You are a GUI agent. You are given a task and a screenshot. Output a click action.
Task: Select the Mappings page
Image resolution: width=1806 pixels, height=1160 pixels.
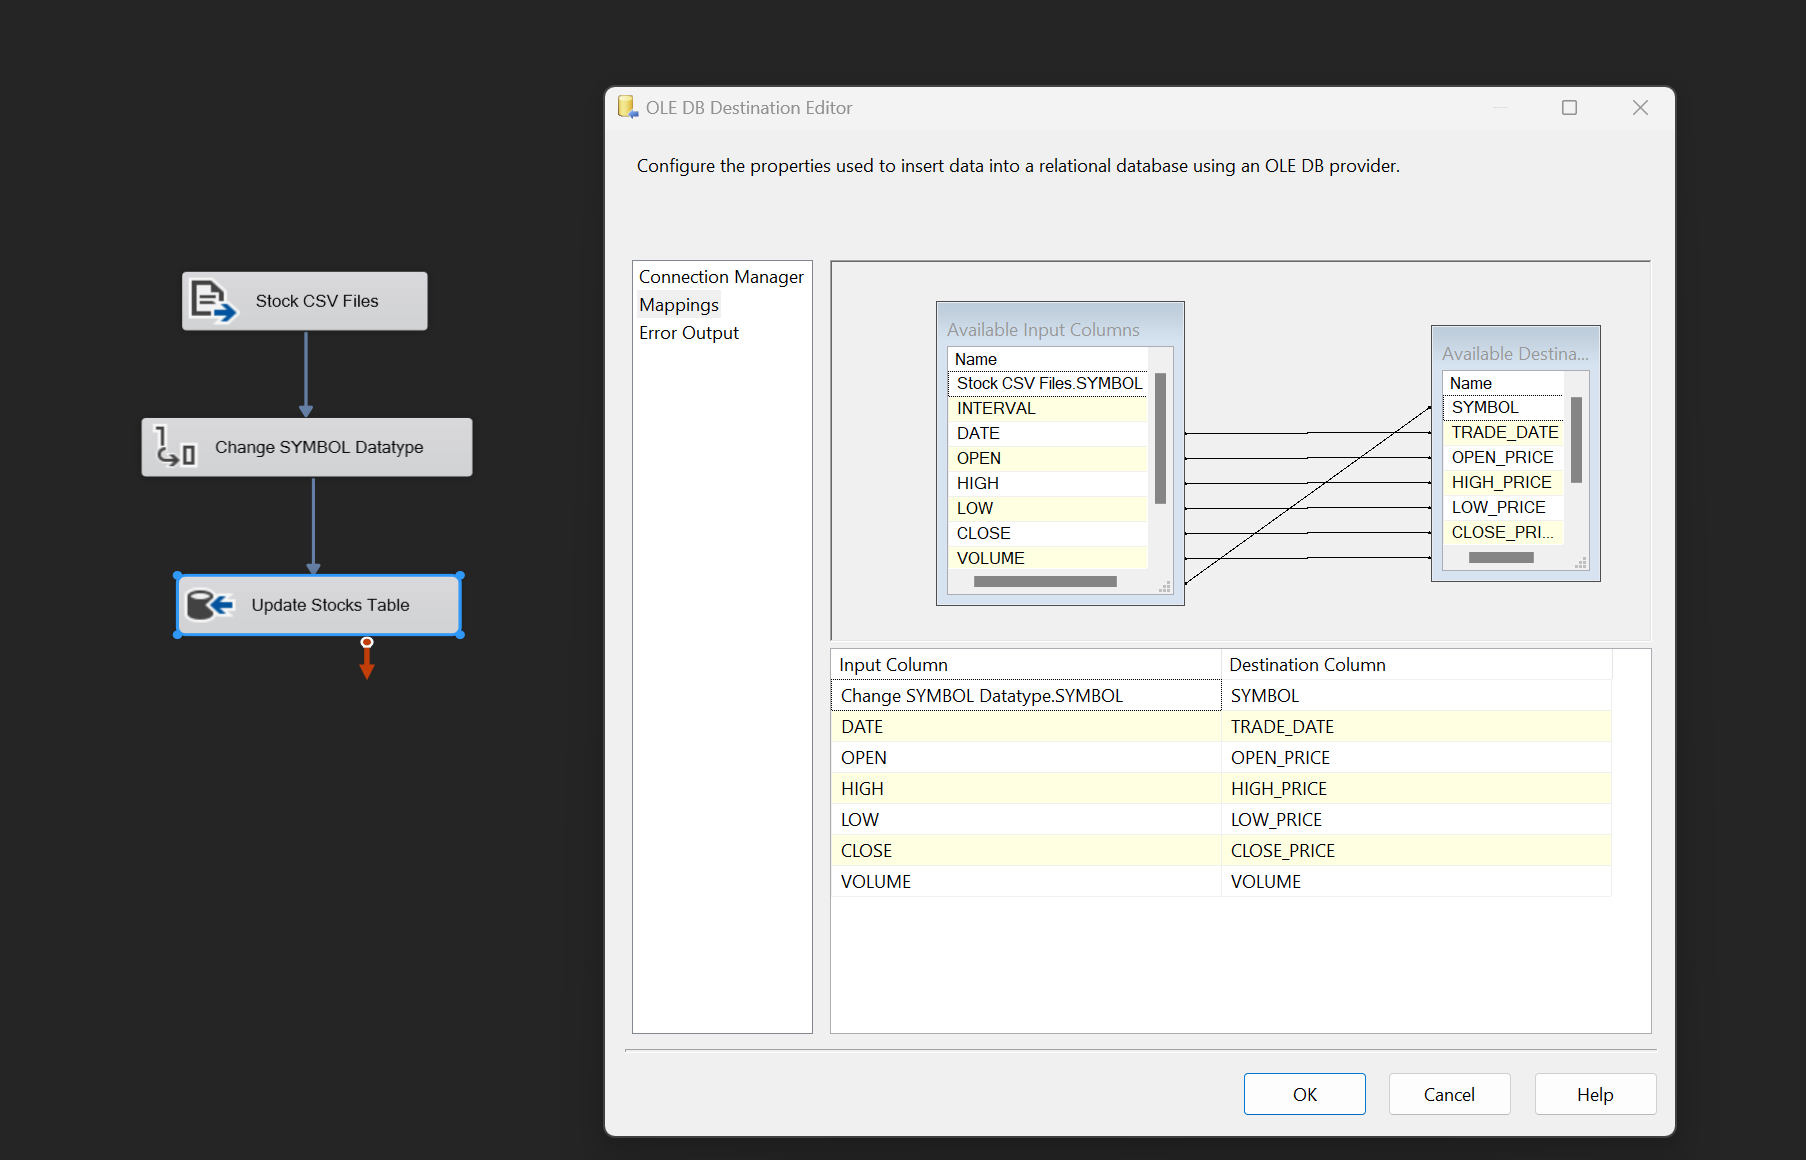pos(678,305)
